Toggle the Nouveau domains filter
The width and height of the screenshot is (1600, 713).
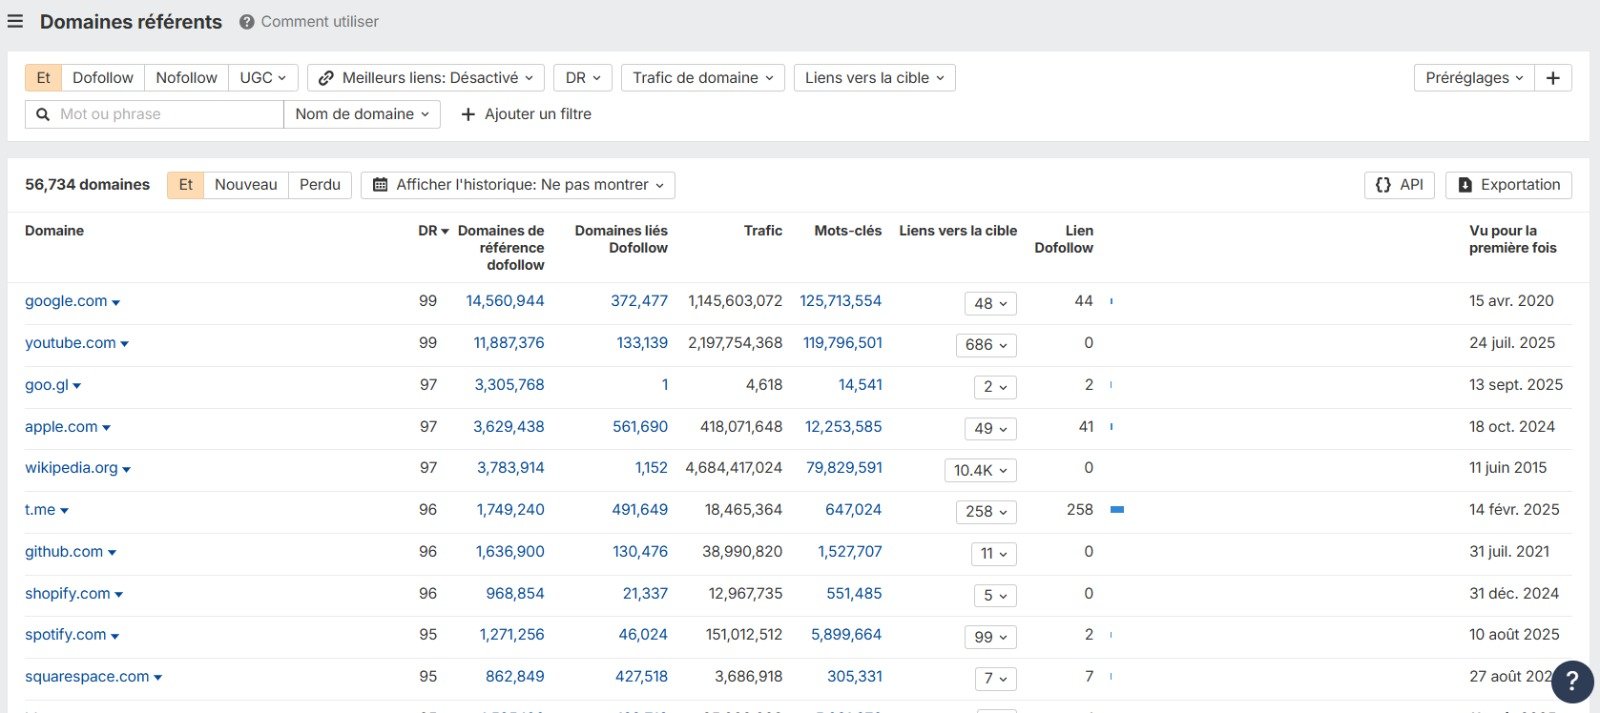coord(245,185)
